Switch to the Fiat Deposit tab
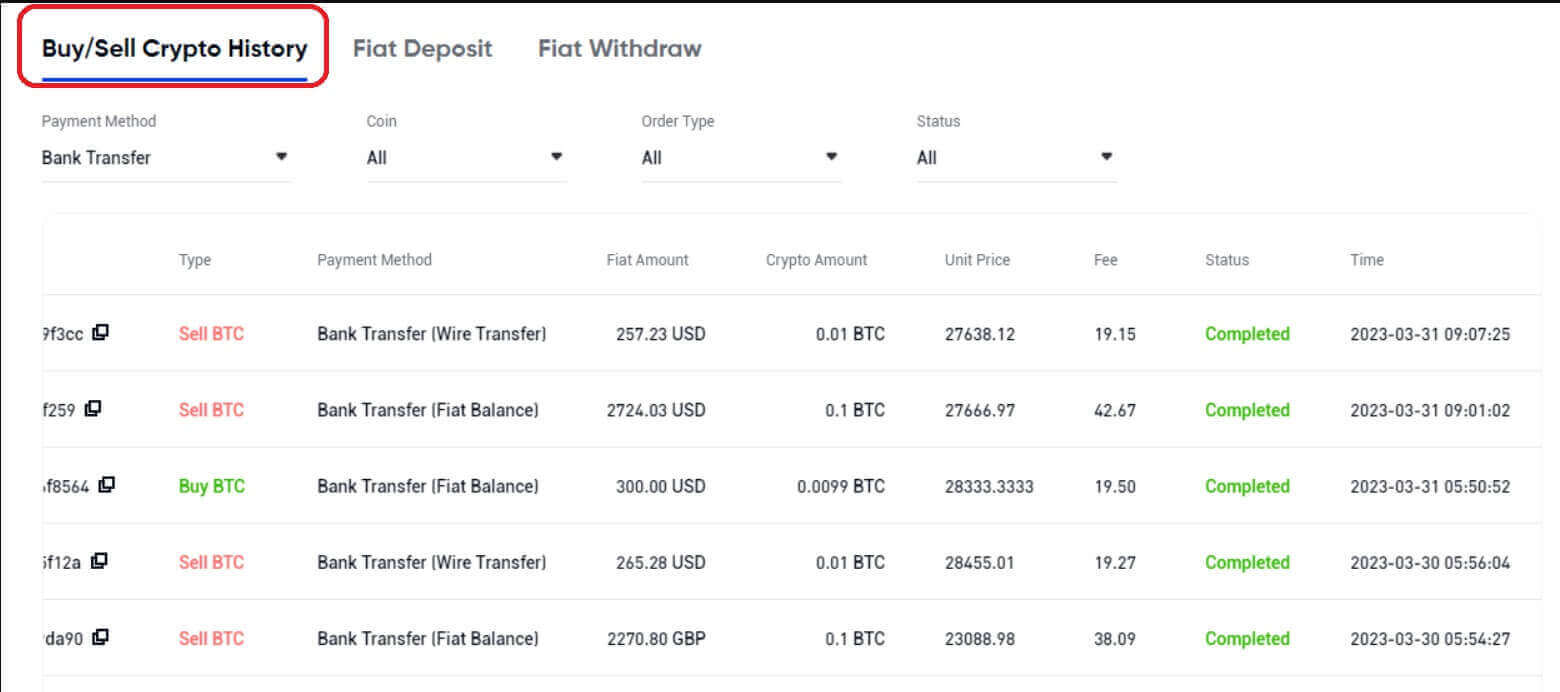Image resolution: width=1560 pixels, height=692 pixels. point(422,48)
